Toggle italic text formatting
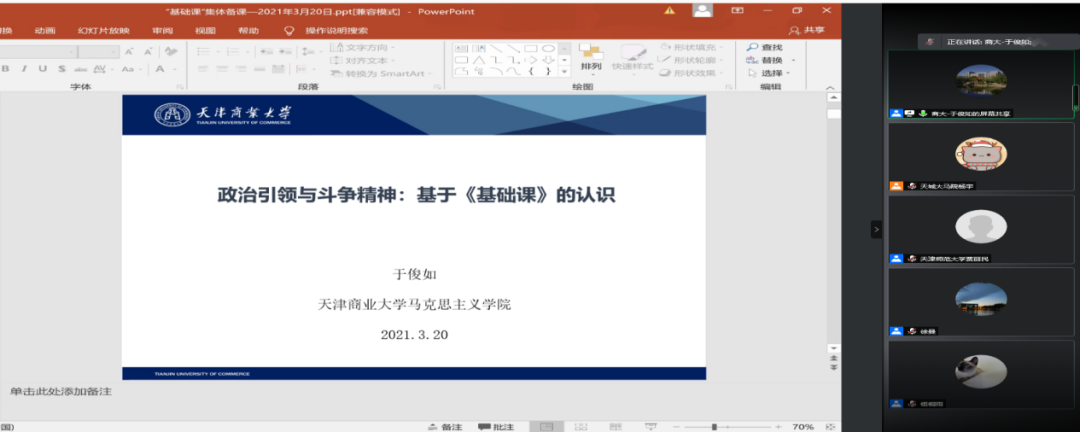The height and width of the screenshot is (432, 1080). 23,69
